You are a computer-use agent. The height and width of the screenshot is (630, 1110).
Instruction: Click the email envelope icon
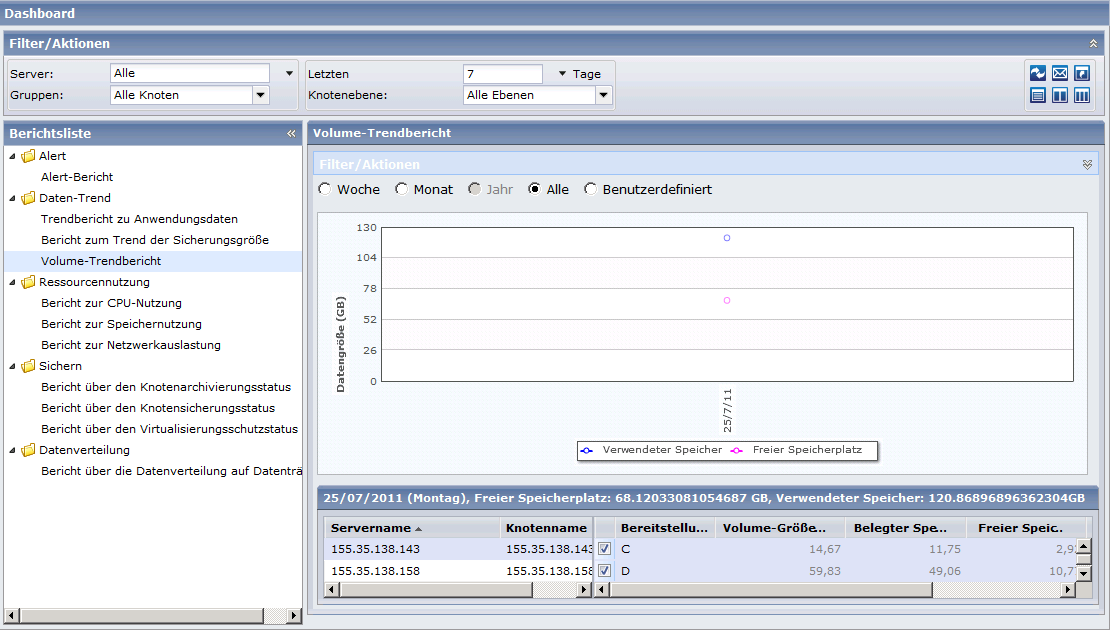1060,73
